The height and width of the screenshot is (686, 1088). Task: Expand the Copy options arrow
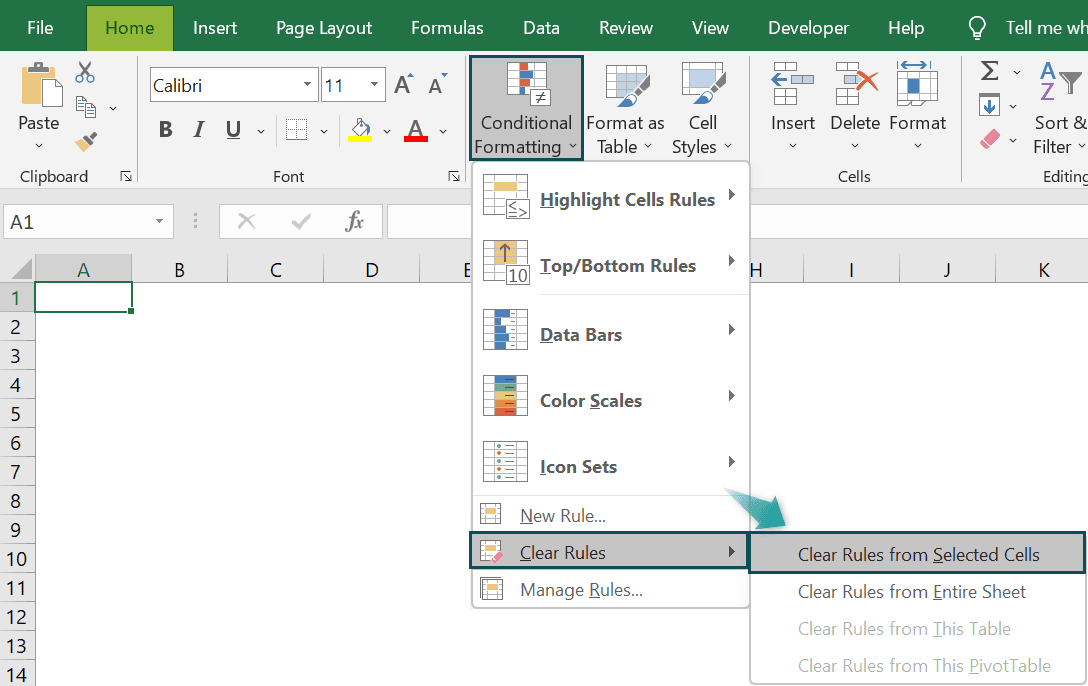tap(113, 109)
